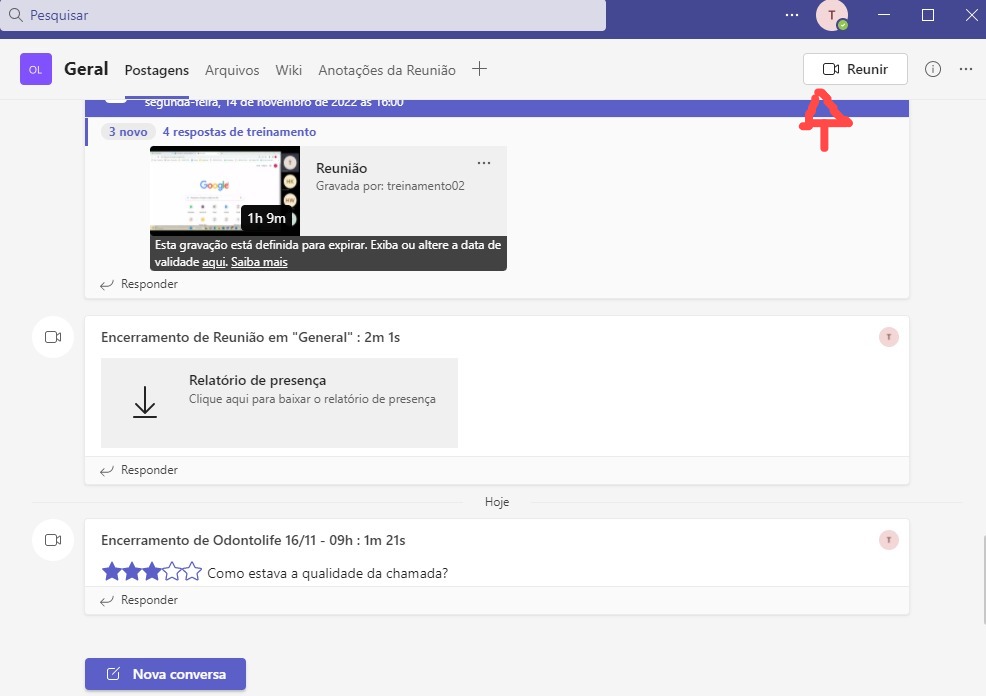Click the Pesquisar search field
The width and height of the screenshot is (986, 696).
coord(300,16)
